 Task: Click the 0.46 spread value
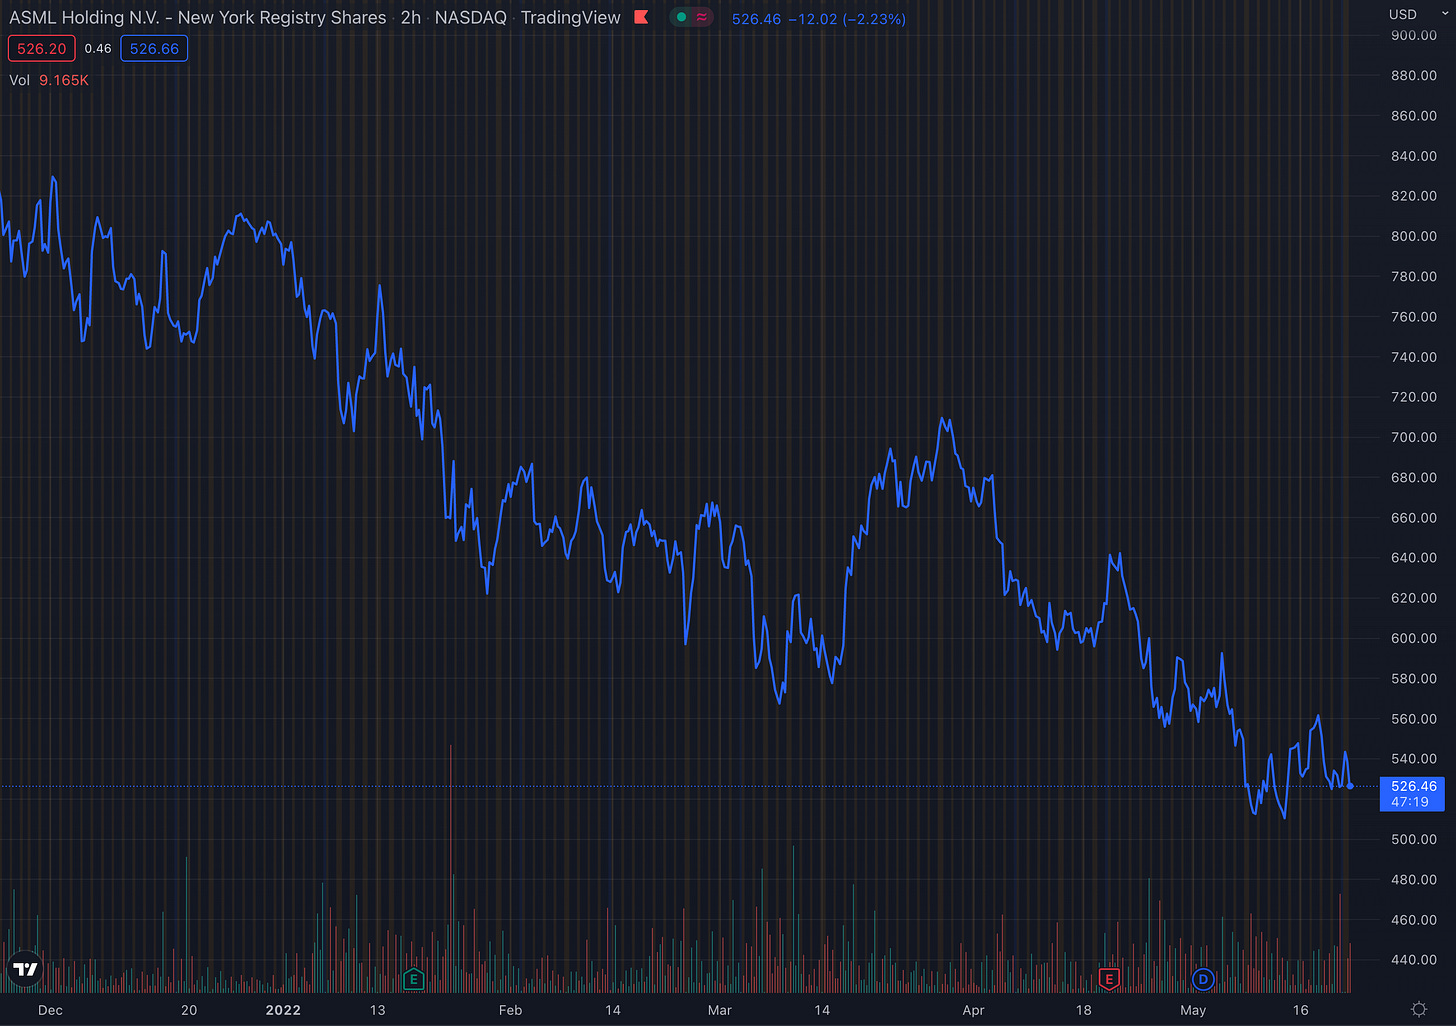pos(98,48)
